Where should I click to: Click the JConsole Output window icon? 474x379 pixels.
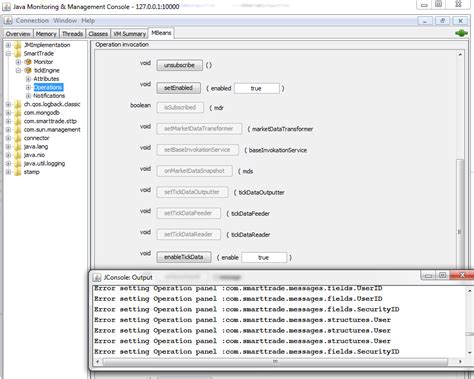pos(97,277)
